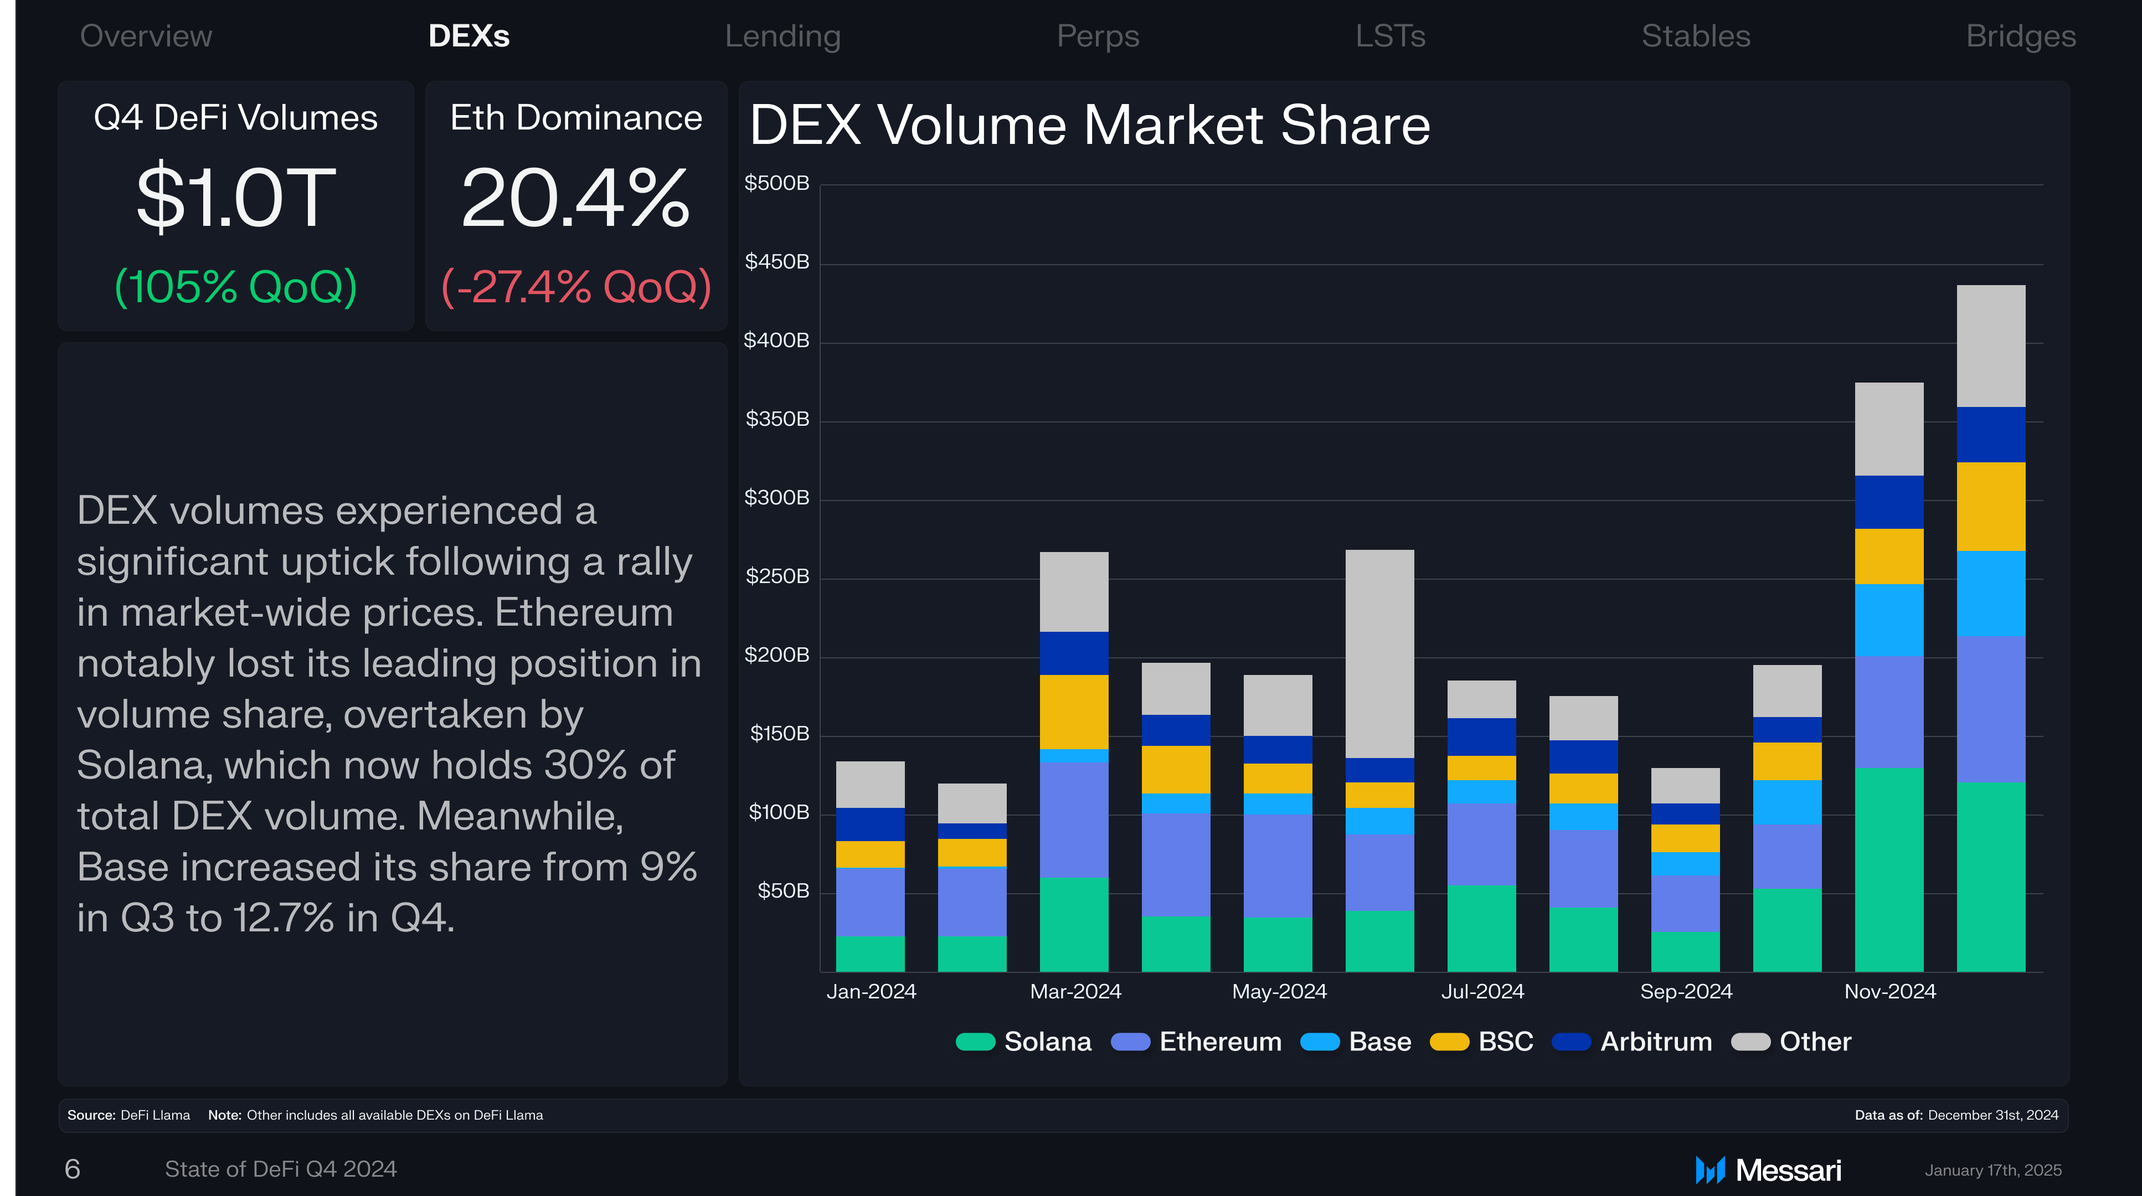Screen dimensions: 2142x1196
Task: Click the BSC legend label
Action: [1506, 1042]
